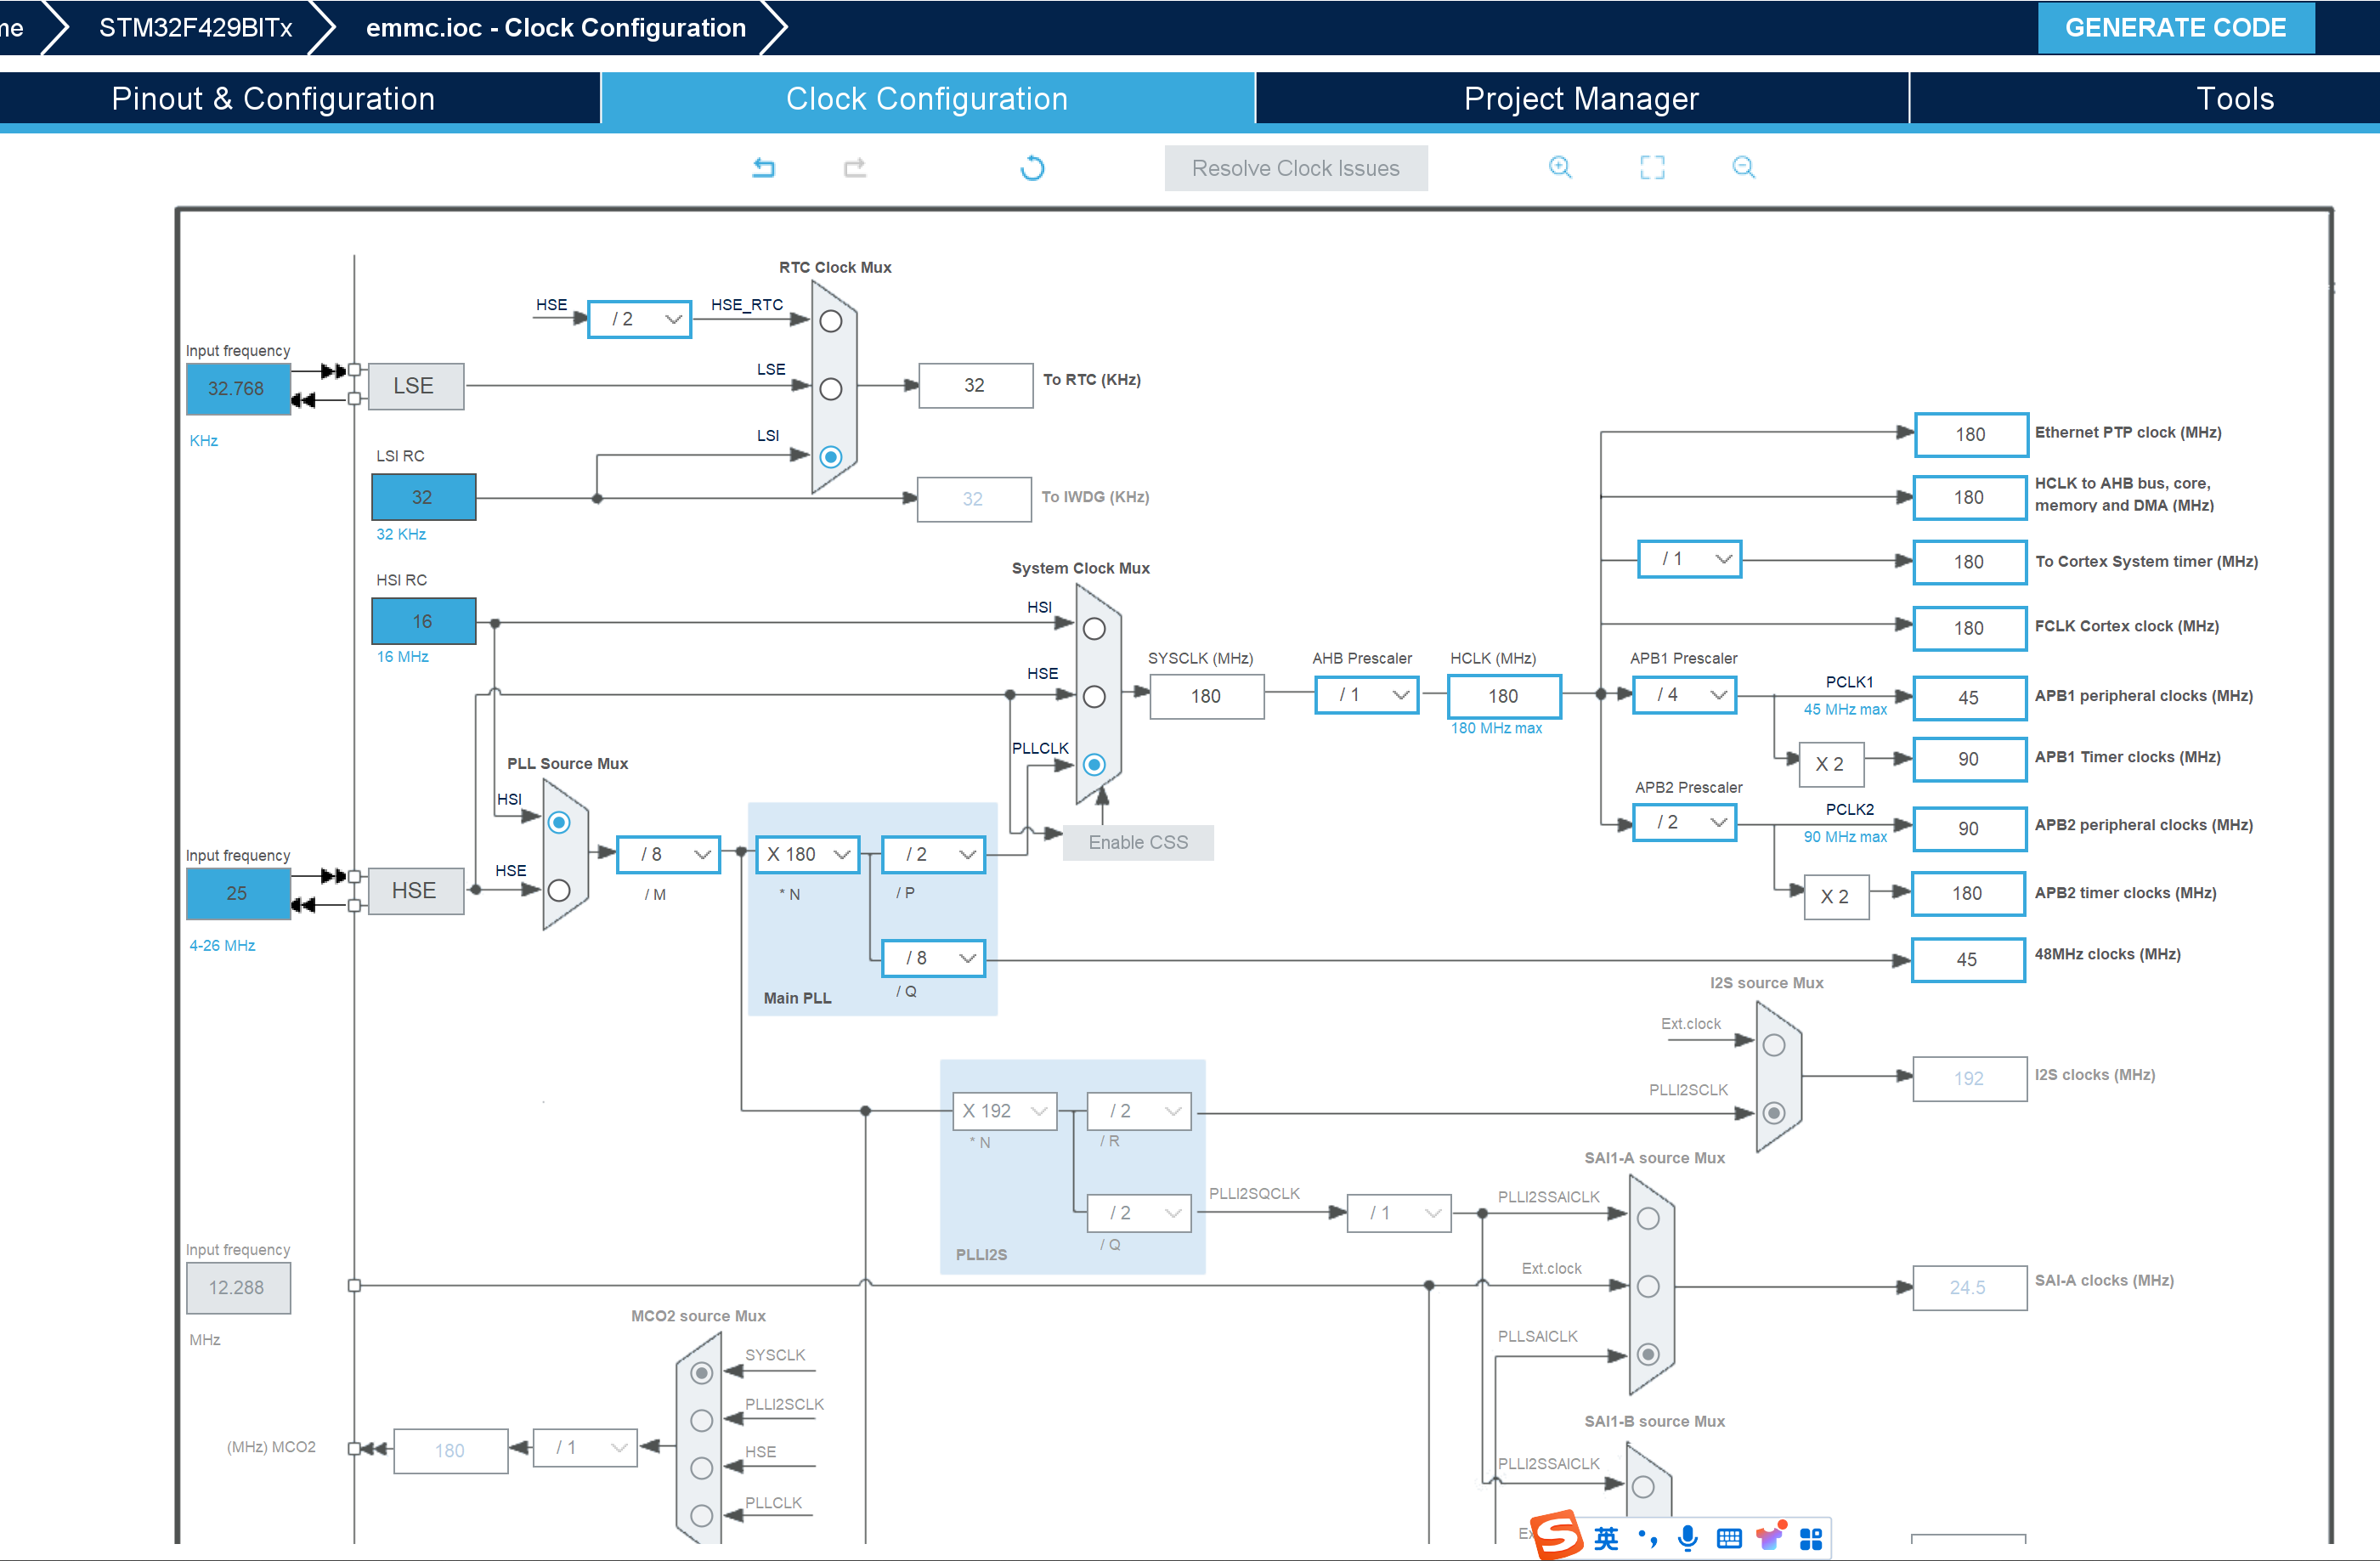Click the refresh clock tree icon
This screenshot has width=2380, height=1561.
[x=1032, y=167]
